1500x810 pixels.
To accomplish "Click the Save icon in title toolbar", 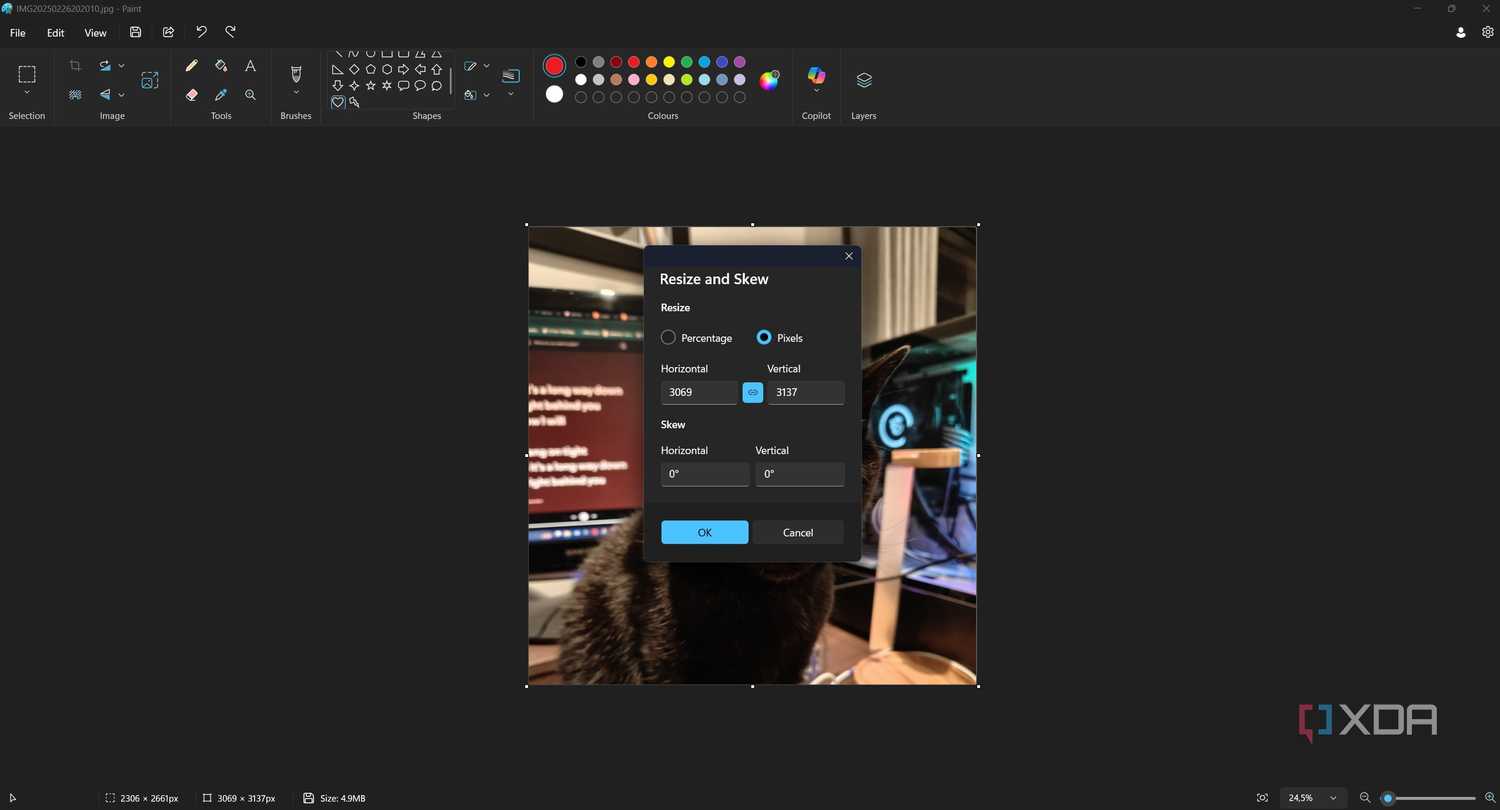I will click(136, 33).
